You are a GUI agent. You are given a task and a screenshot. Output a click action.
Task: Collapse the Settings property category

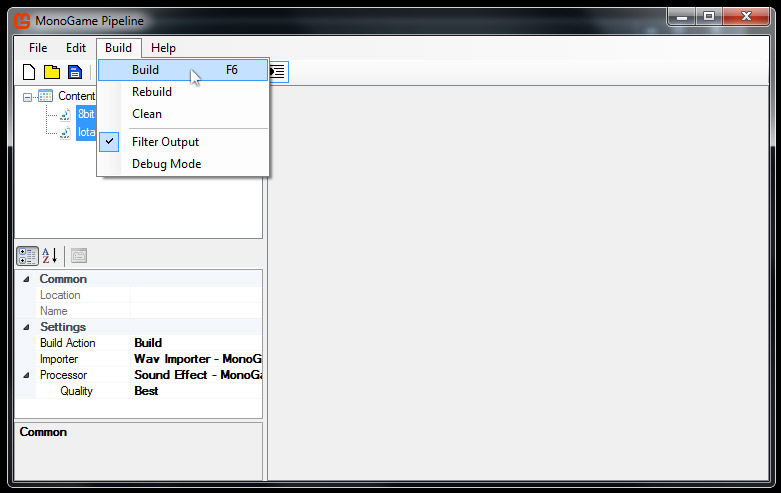(x=26, y=327)
